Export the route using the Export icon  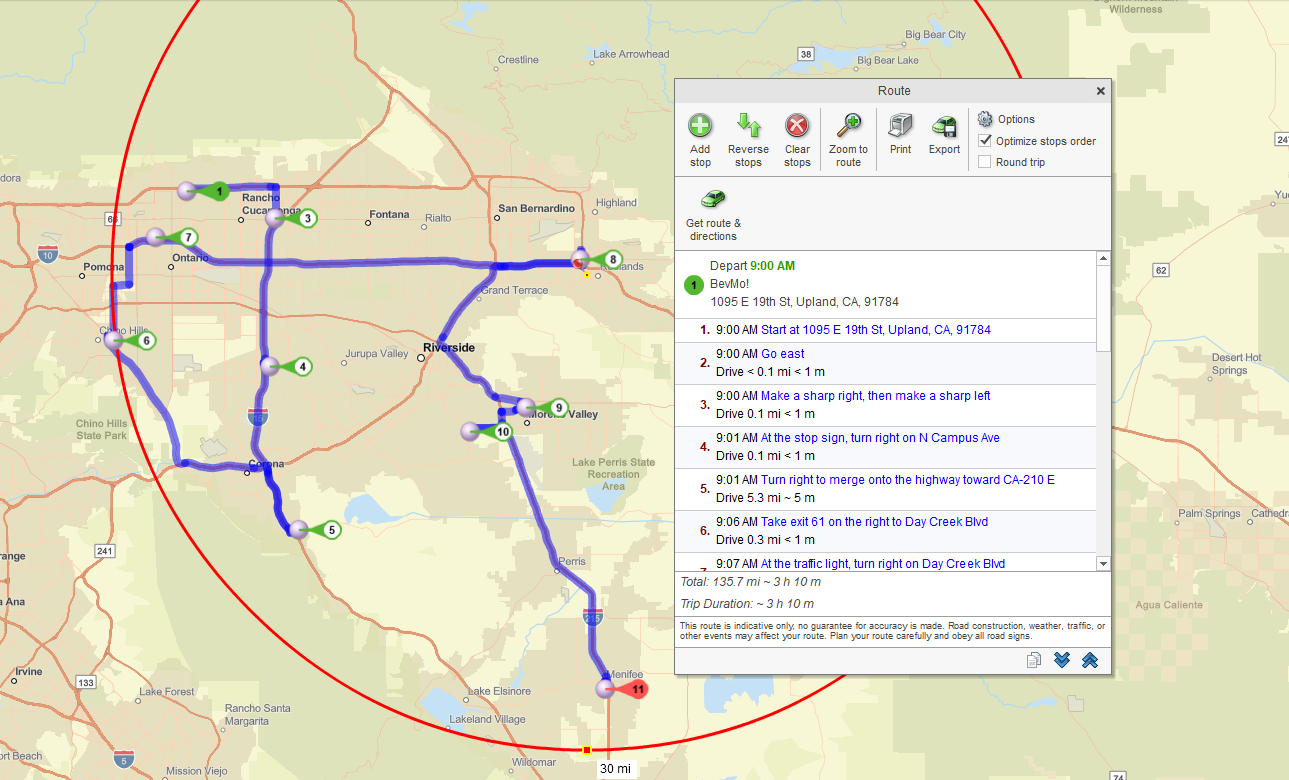coord(943,138)
